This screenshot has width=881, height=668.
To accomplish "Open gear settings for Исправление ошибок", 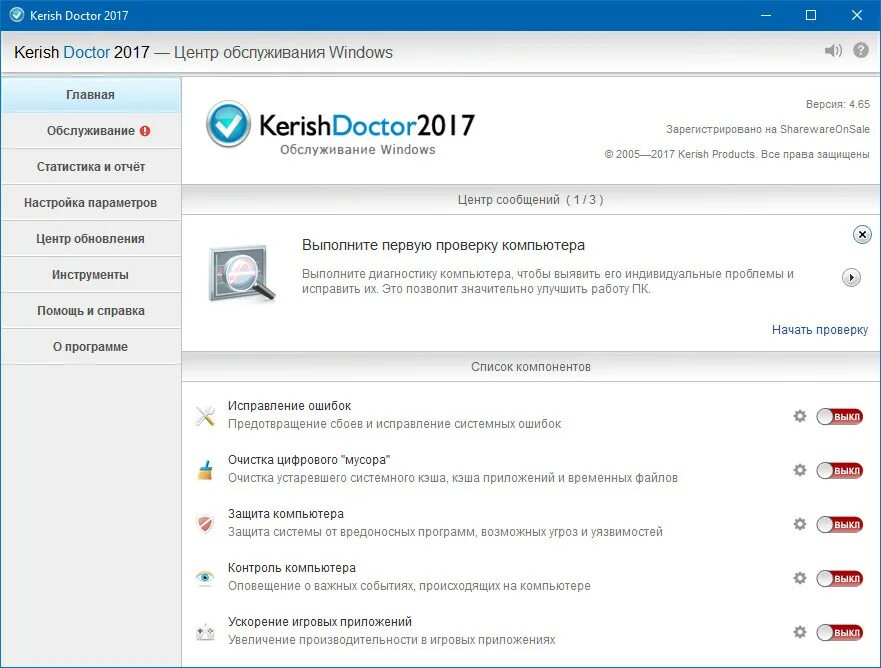I will coord(800,416).
